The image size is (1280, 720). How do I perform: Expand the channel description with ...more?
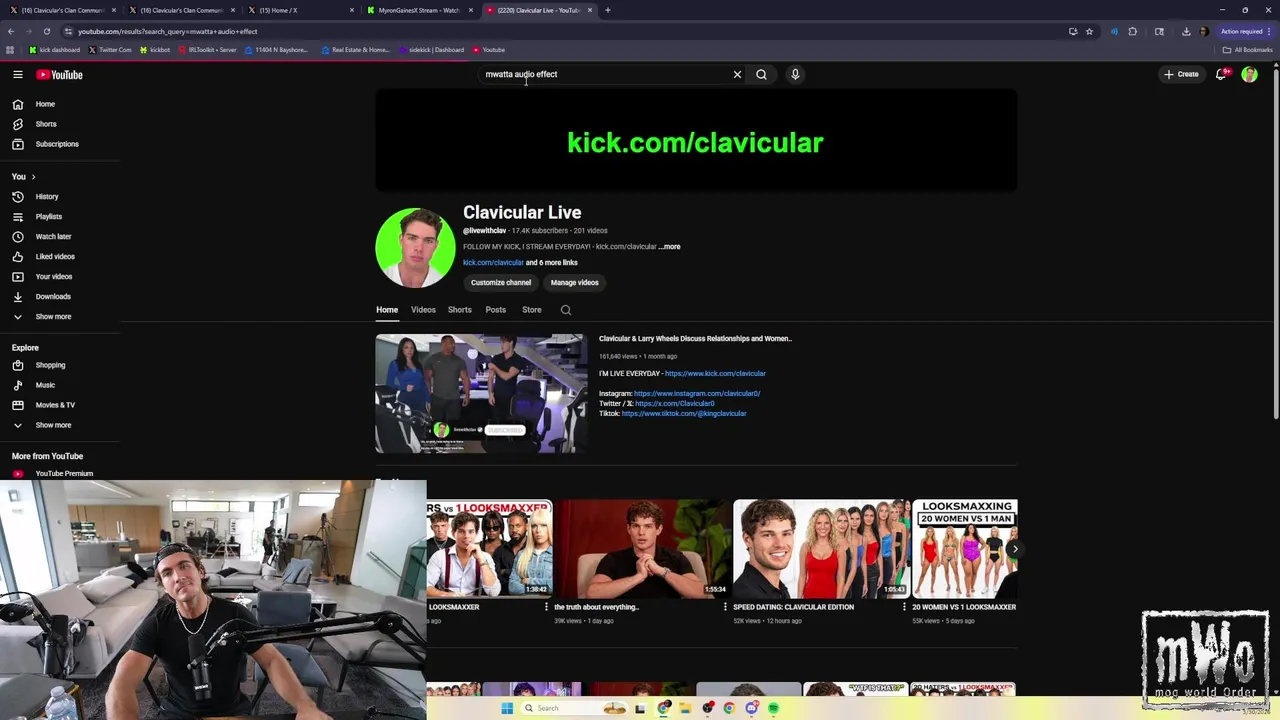point(669,247)
